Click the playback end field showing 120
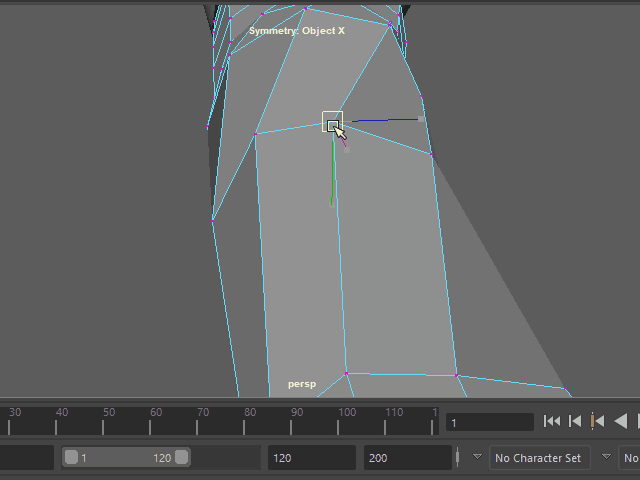The width and height of the screenshot is (640, 480). (310, 458)
